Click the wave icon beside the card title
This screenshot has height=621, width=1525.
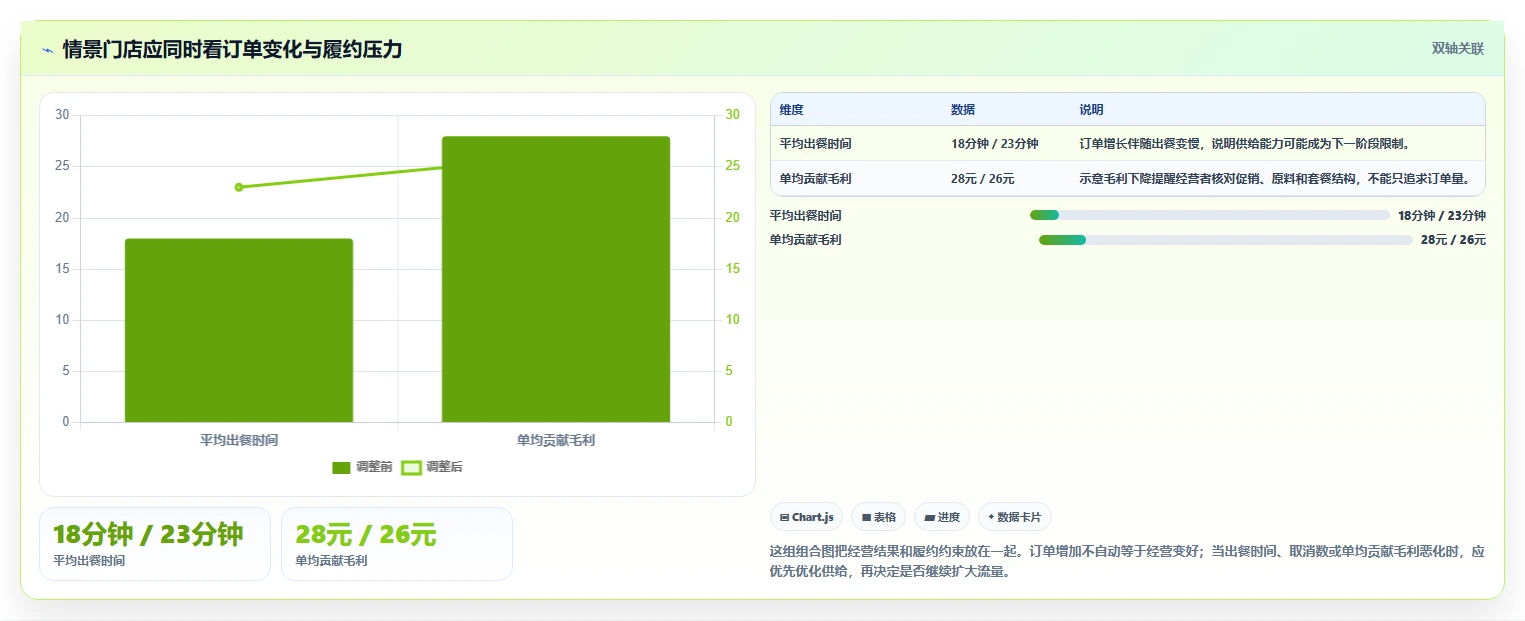(x=47, y=49)
